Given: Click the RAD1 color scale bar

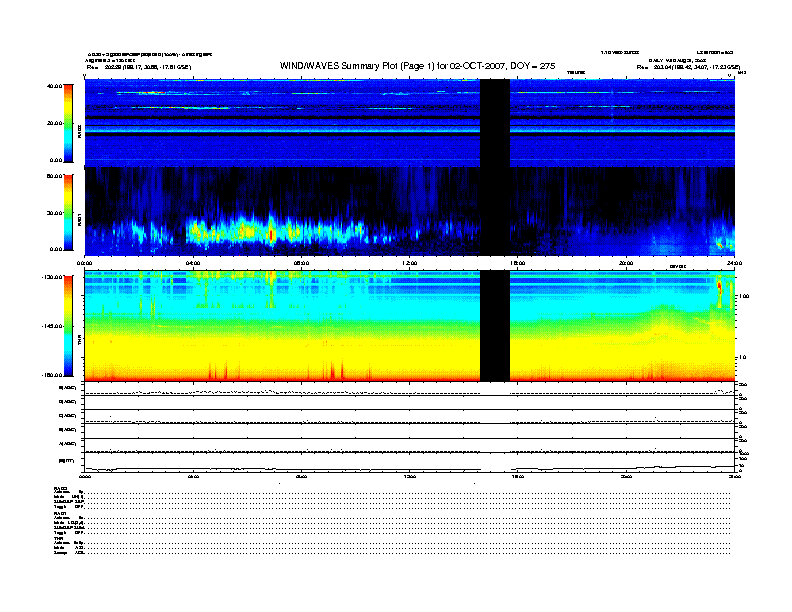Looking at the screenshot, I should [x=68, y=213].
